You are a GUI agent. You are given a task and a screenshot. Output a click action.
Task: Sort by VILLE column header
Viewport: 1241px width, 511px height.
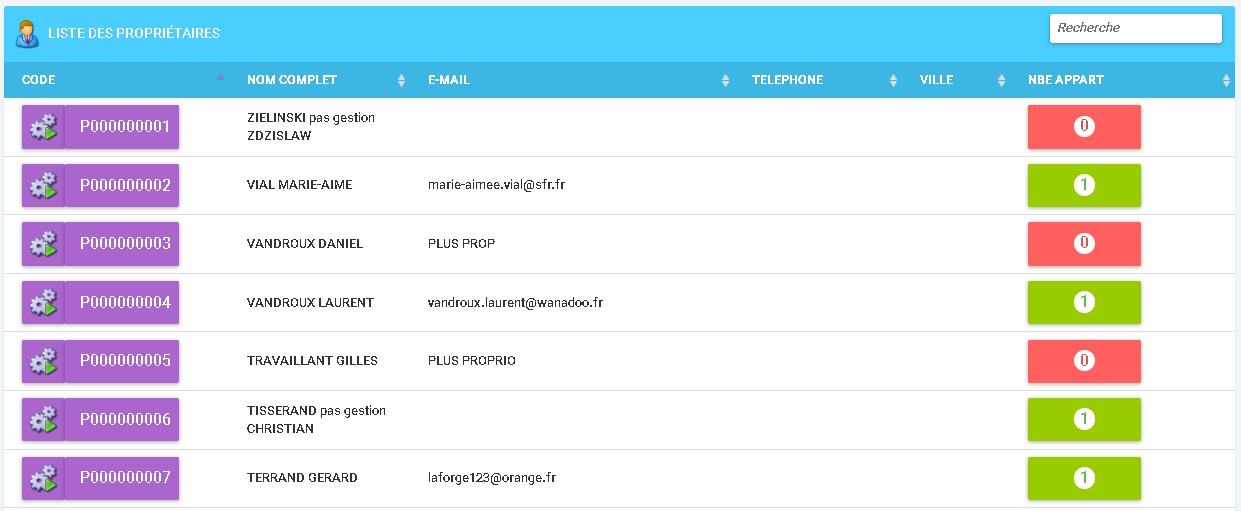(x=937, y=80)
